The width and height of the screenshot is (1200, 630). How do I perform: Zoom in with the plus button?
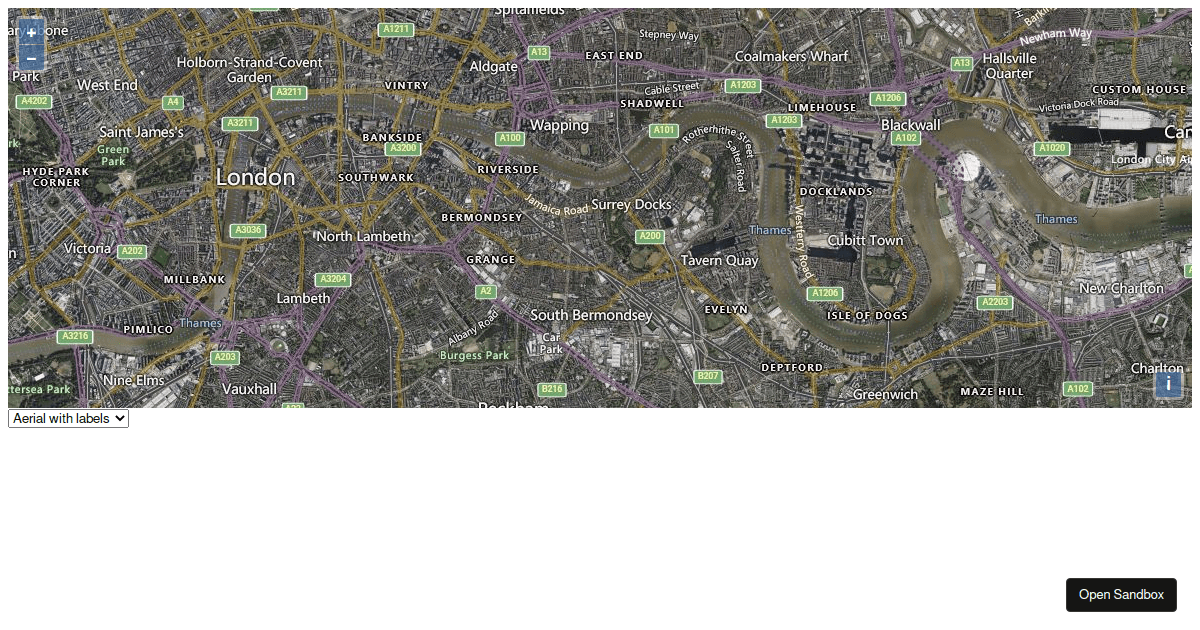(31, 33)
